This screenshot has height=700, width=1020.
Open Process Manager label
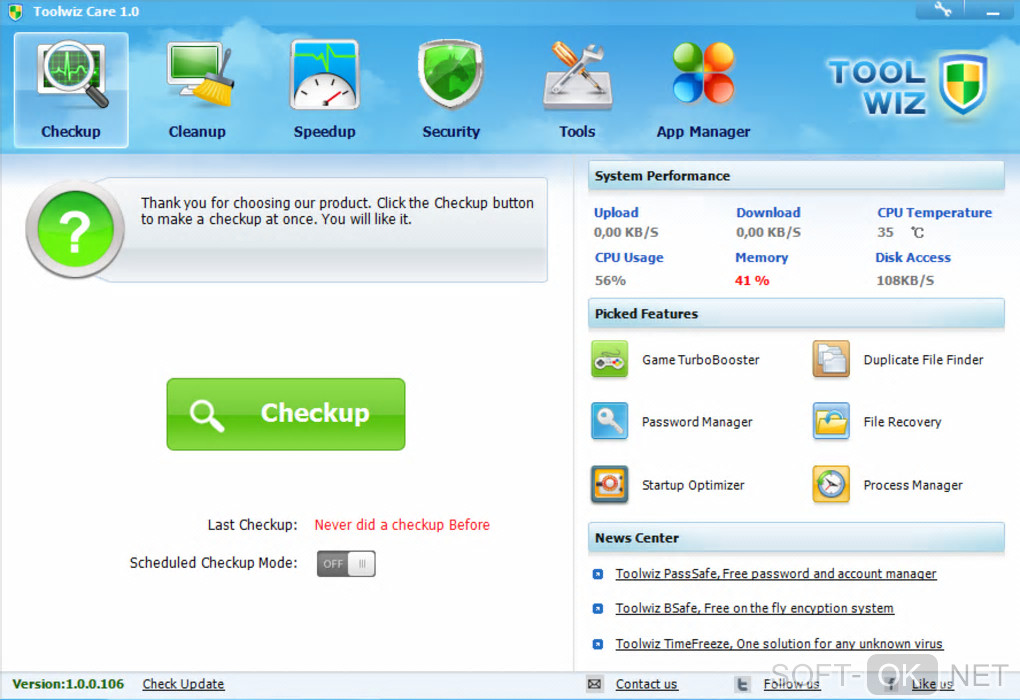pyautogui.click(x=913, y=485)
